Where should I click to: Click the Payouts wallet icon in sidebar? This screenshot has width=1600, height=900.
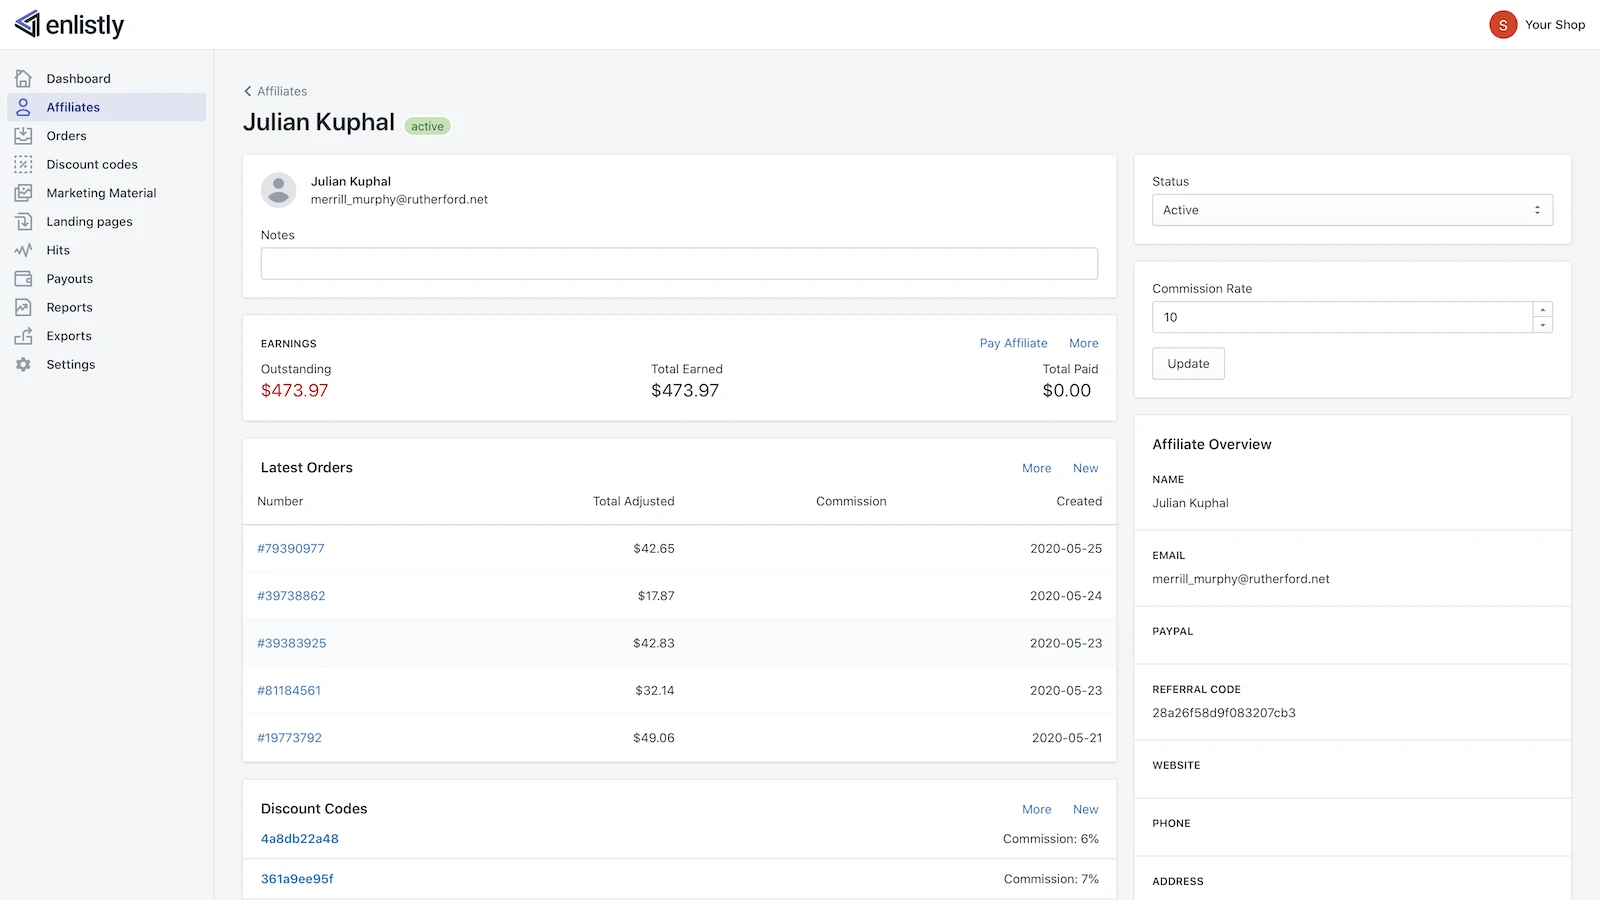[23, 279]
